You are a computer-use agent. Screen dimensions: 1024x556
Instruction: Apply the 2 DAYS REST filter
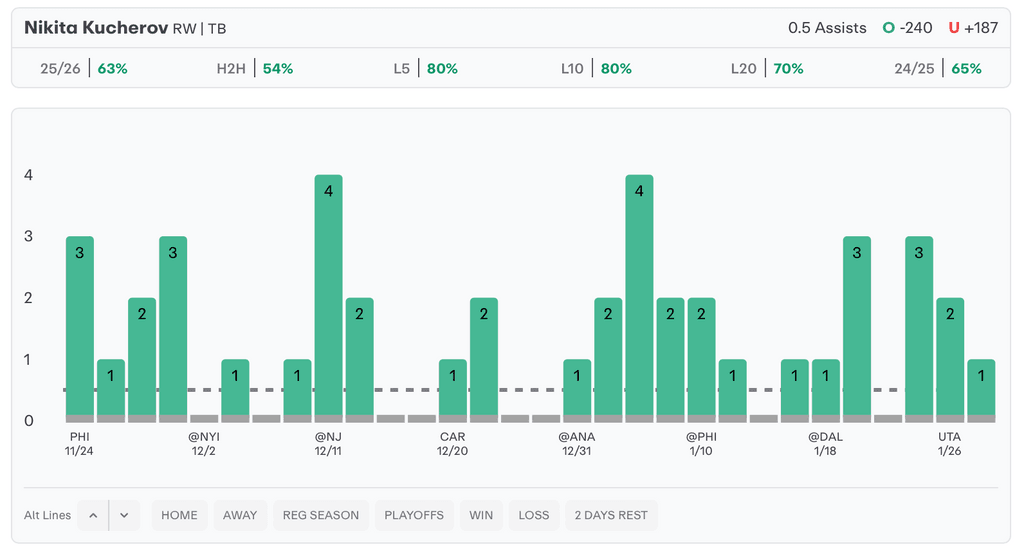pyautogui.click(x=611, y=515)
